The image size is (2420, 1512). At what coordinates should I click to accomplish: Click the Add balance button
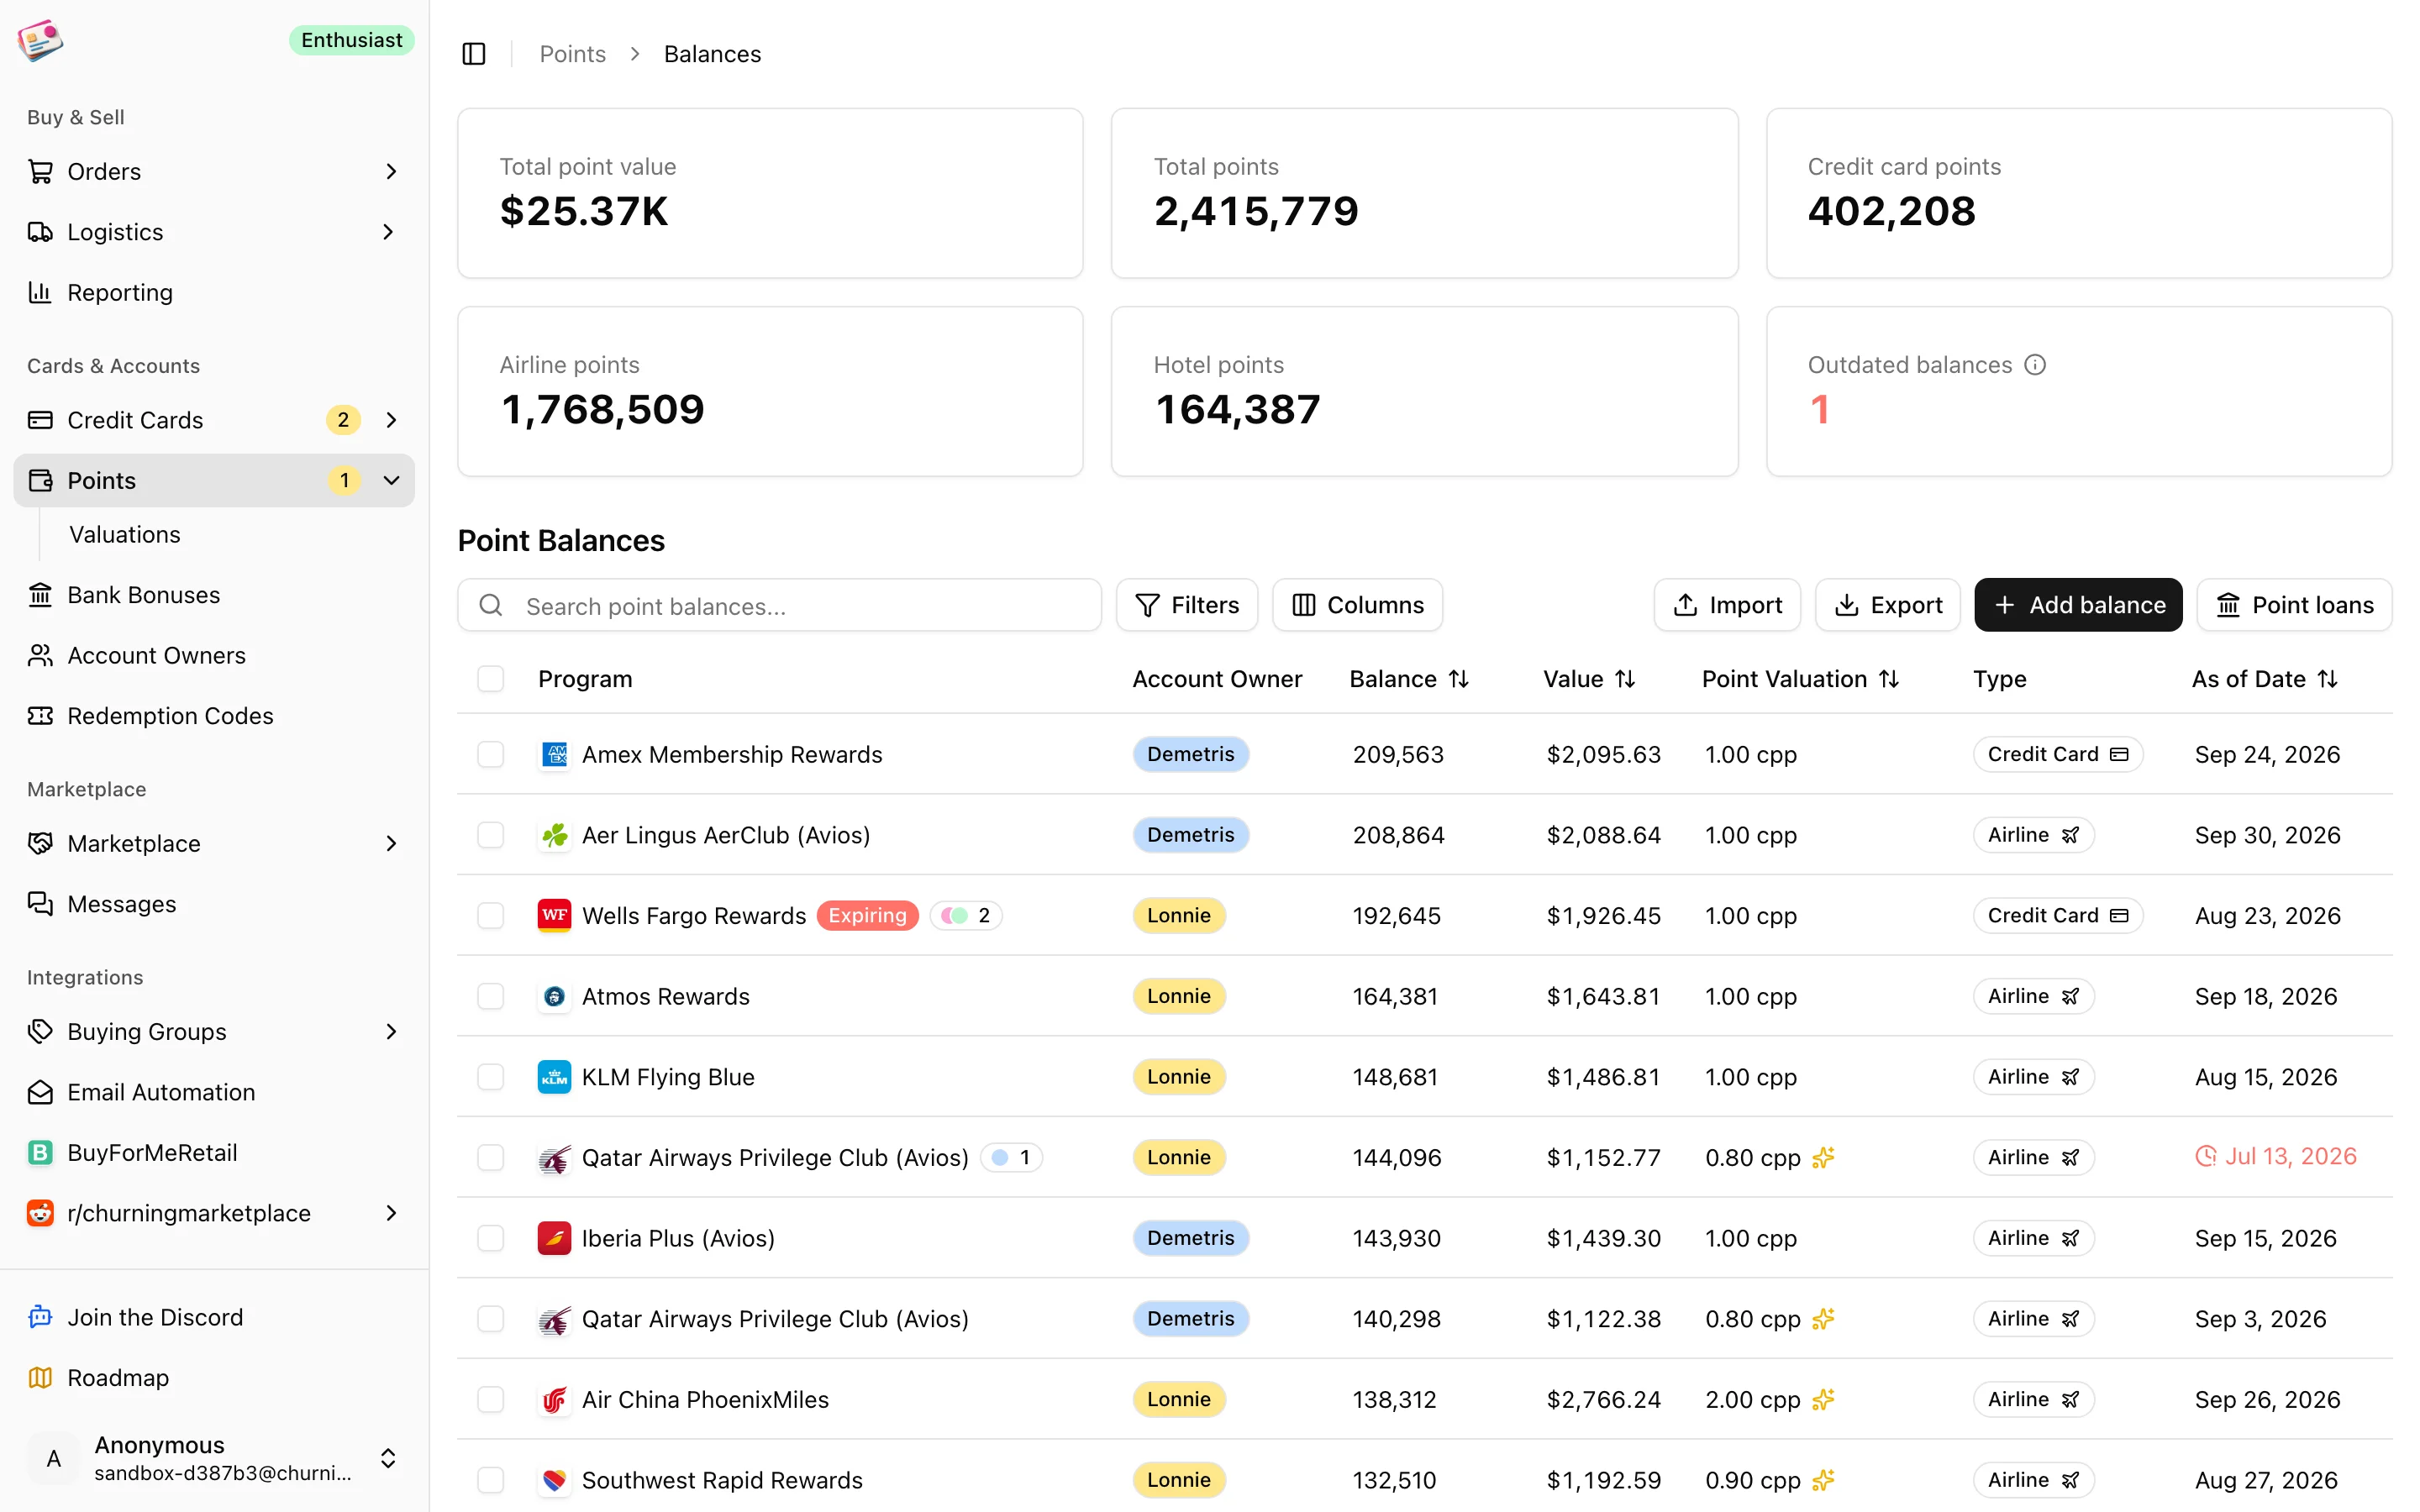click(2078, 605)
